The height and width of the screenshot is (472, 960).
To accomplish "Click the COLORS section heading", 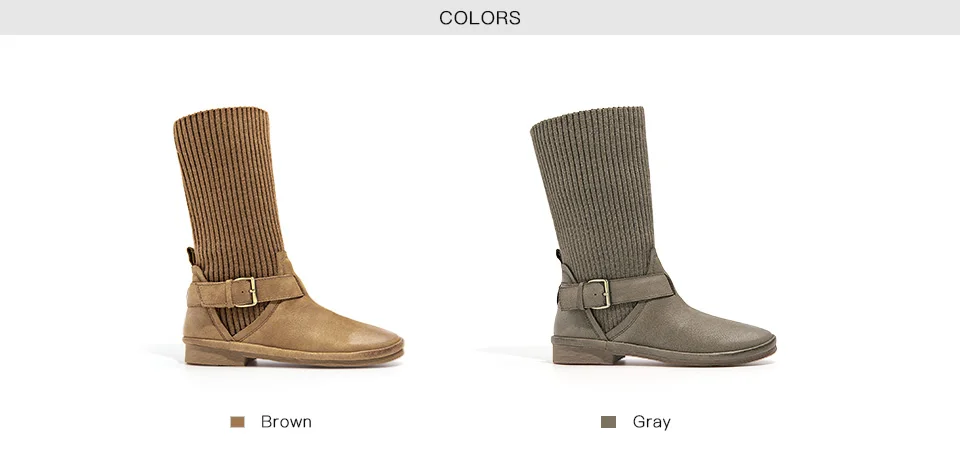I will coord(480,18).
